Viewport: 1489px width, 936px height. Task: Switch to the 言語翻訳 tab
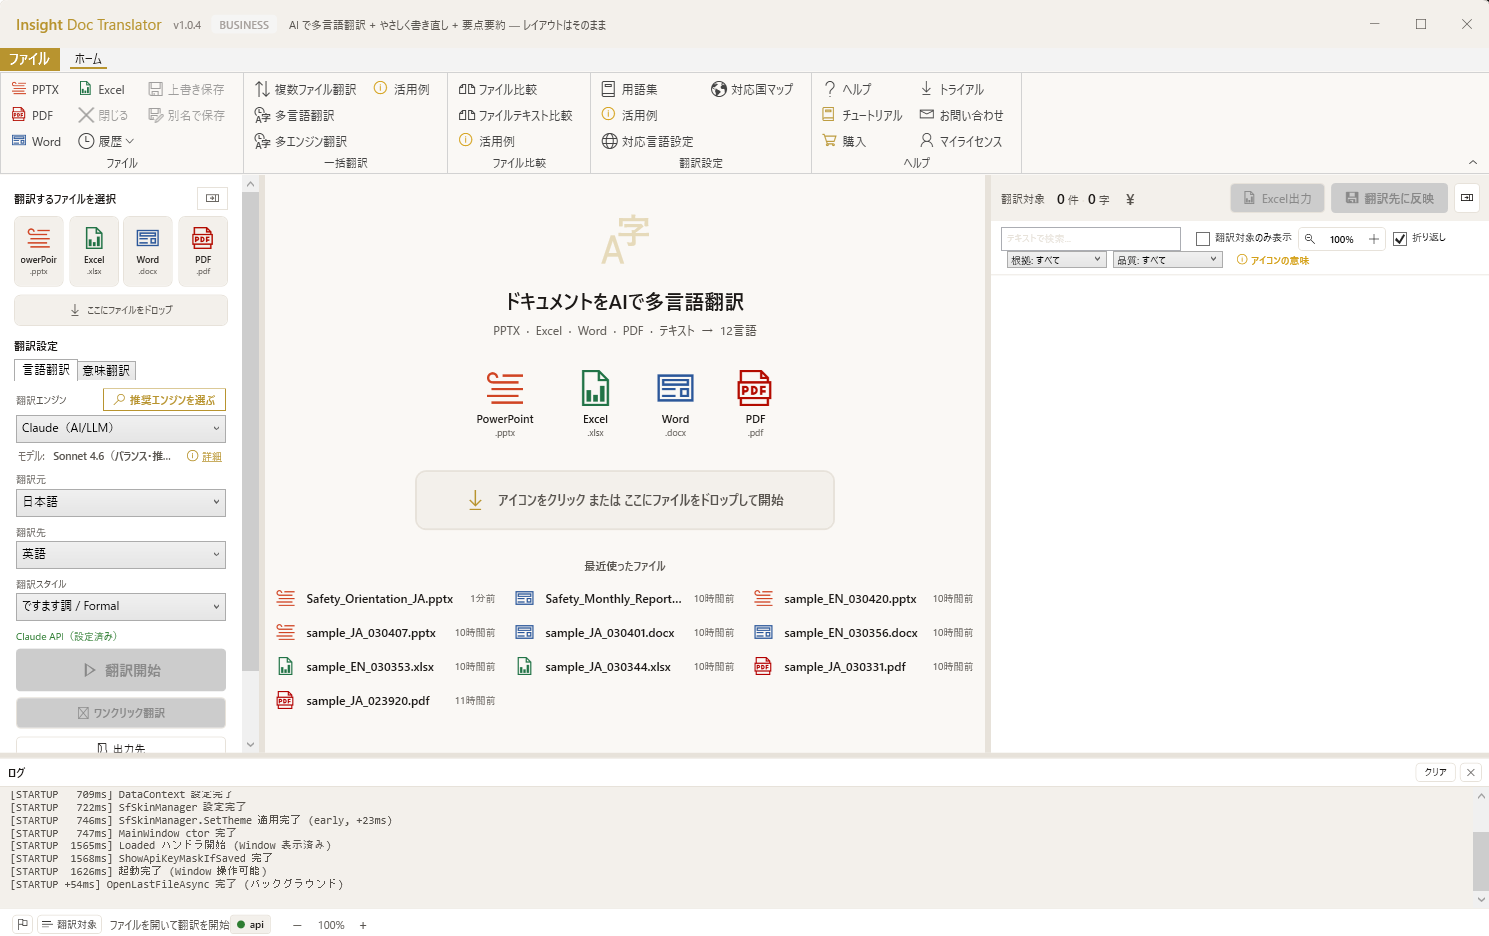point(46,370)
